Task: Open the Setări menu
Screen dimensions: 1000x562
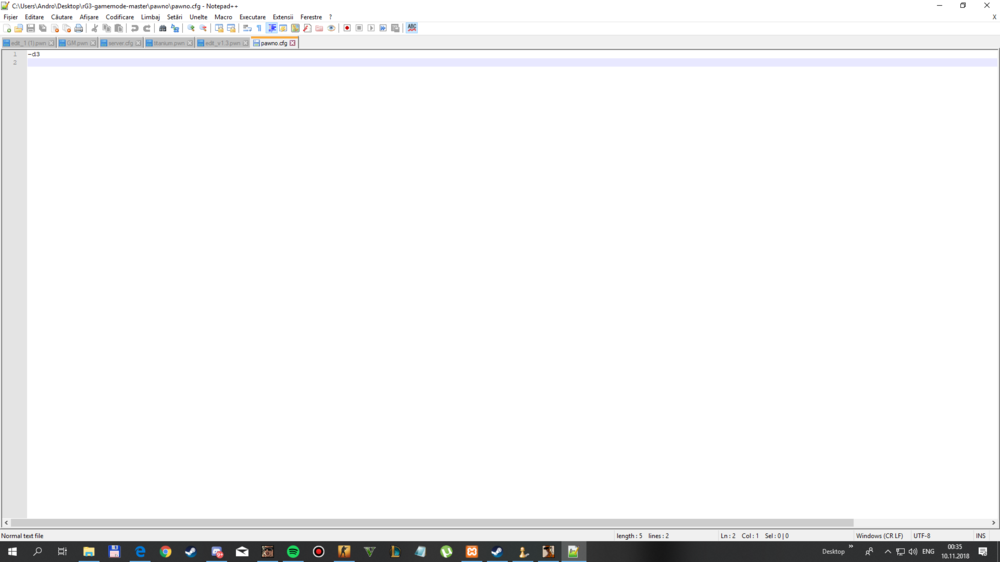Action: click(x=175, y=17)
